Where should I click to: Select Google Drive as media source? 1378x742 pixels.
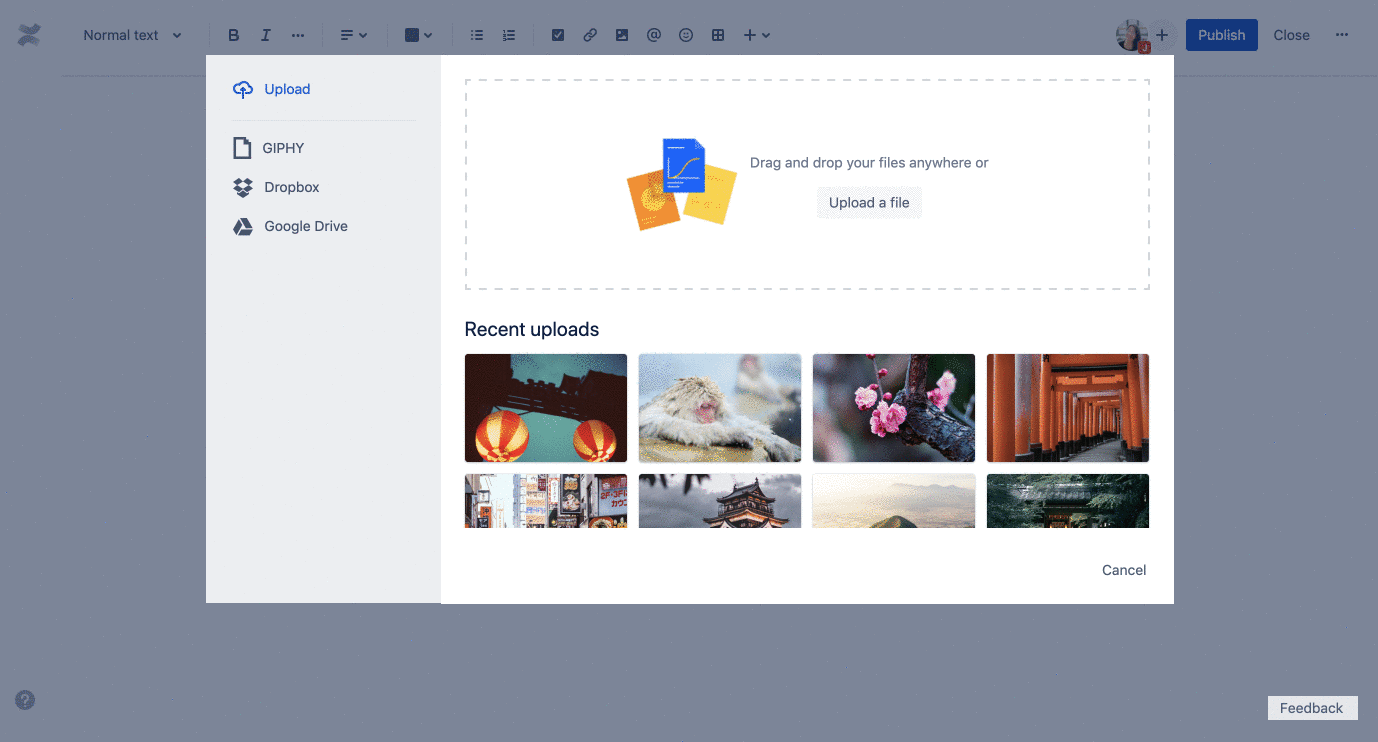click(x=290, y=226)
